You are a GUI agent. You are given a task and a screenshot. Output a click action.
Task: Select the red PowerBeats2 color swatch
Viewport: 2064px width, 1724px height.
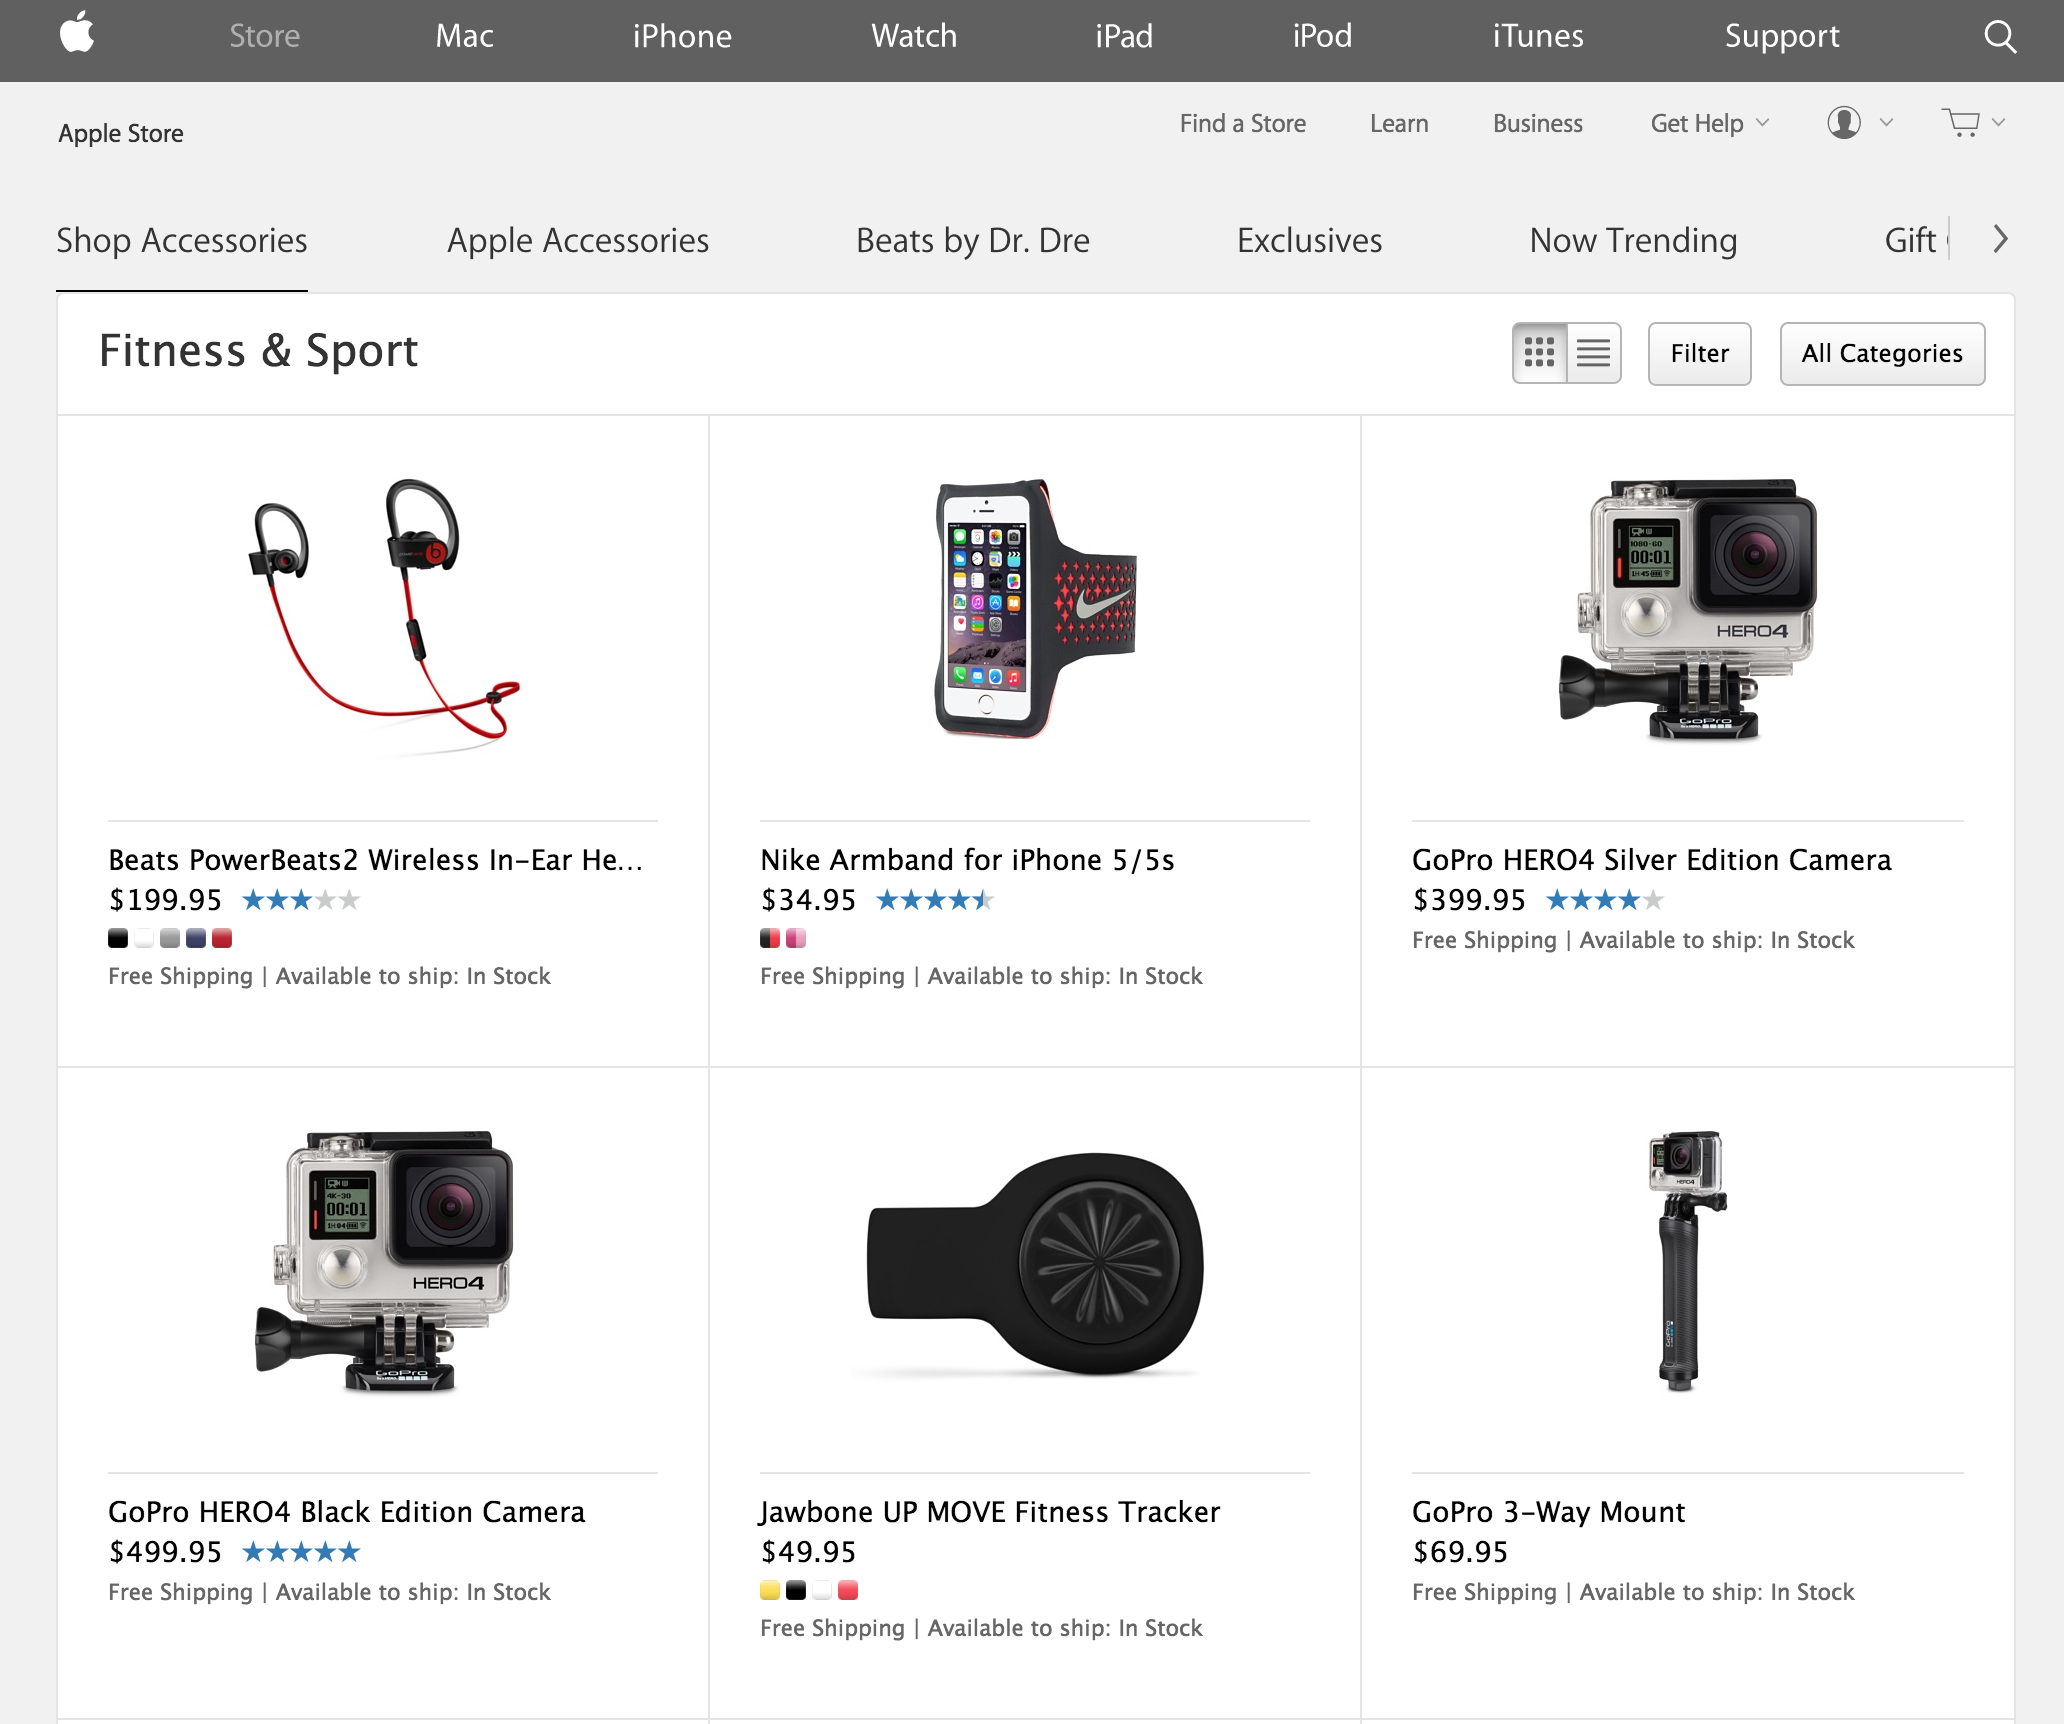coord(222,938)
